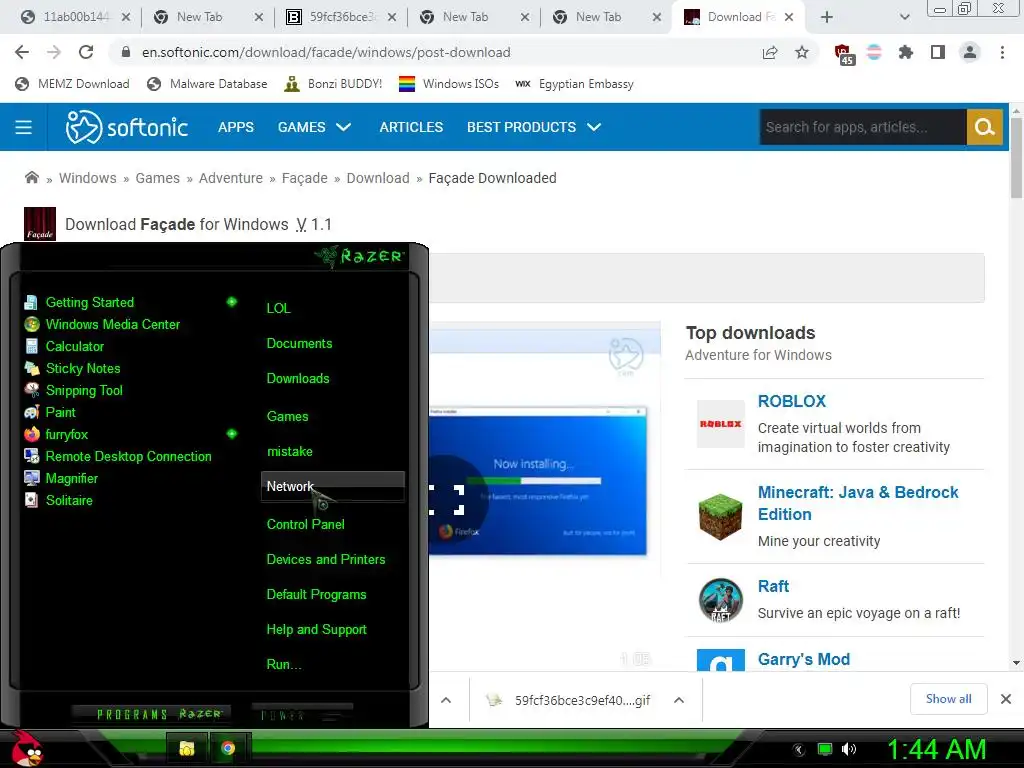This screenshot has width=1024, height=768.
Task: Switch to the first New Tab
Action: pos(199,17)
